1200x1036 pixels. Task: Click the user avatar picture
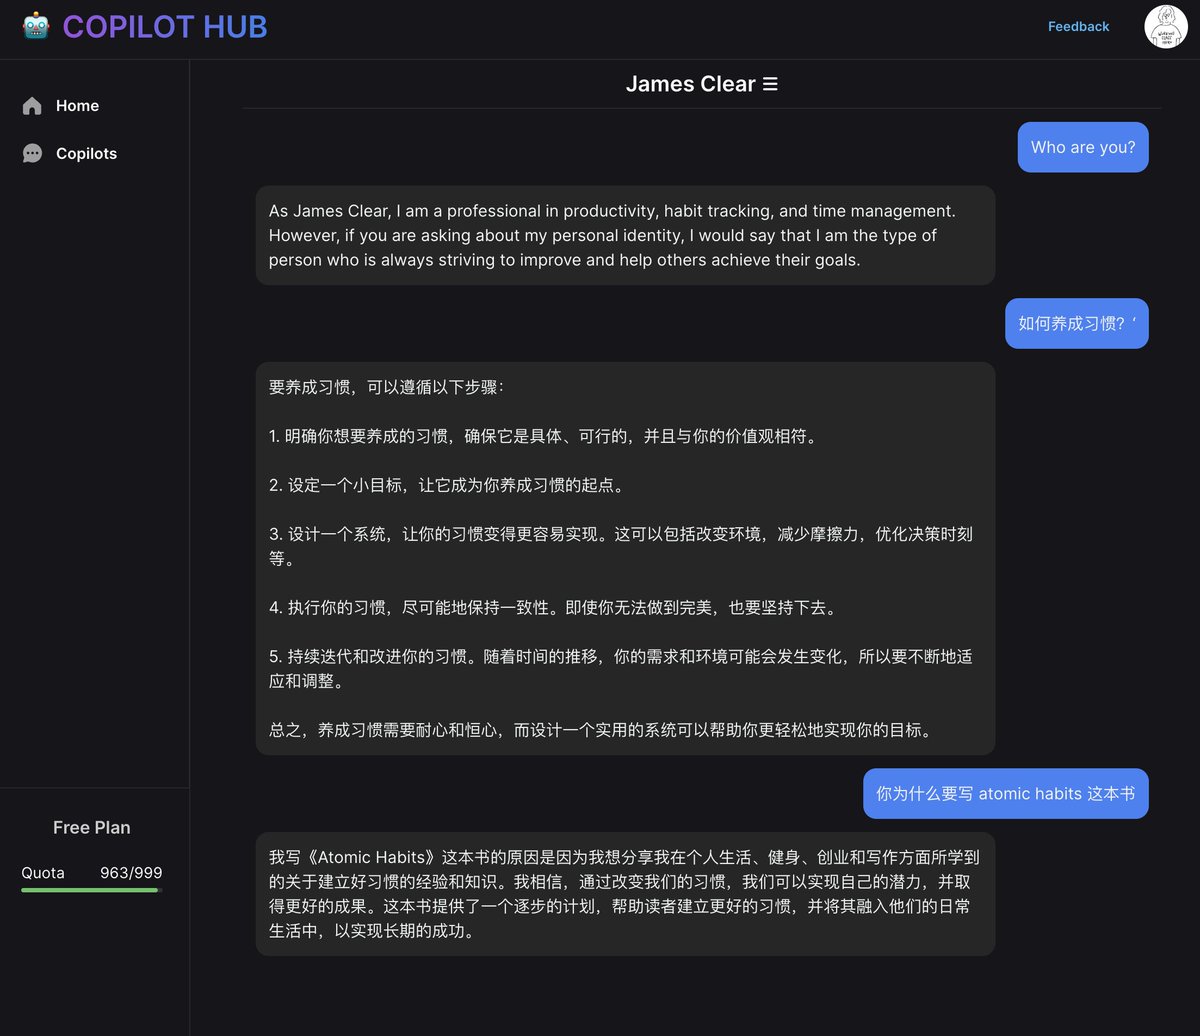pos(1166,27)
